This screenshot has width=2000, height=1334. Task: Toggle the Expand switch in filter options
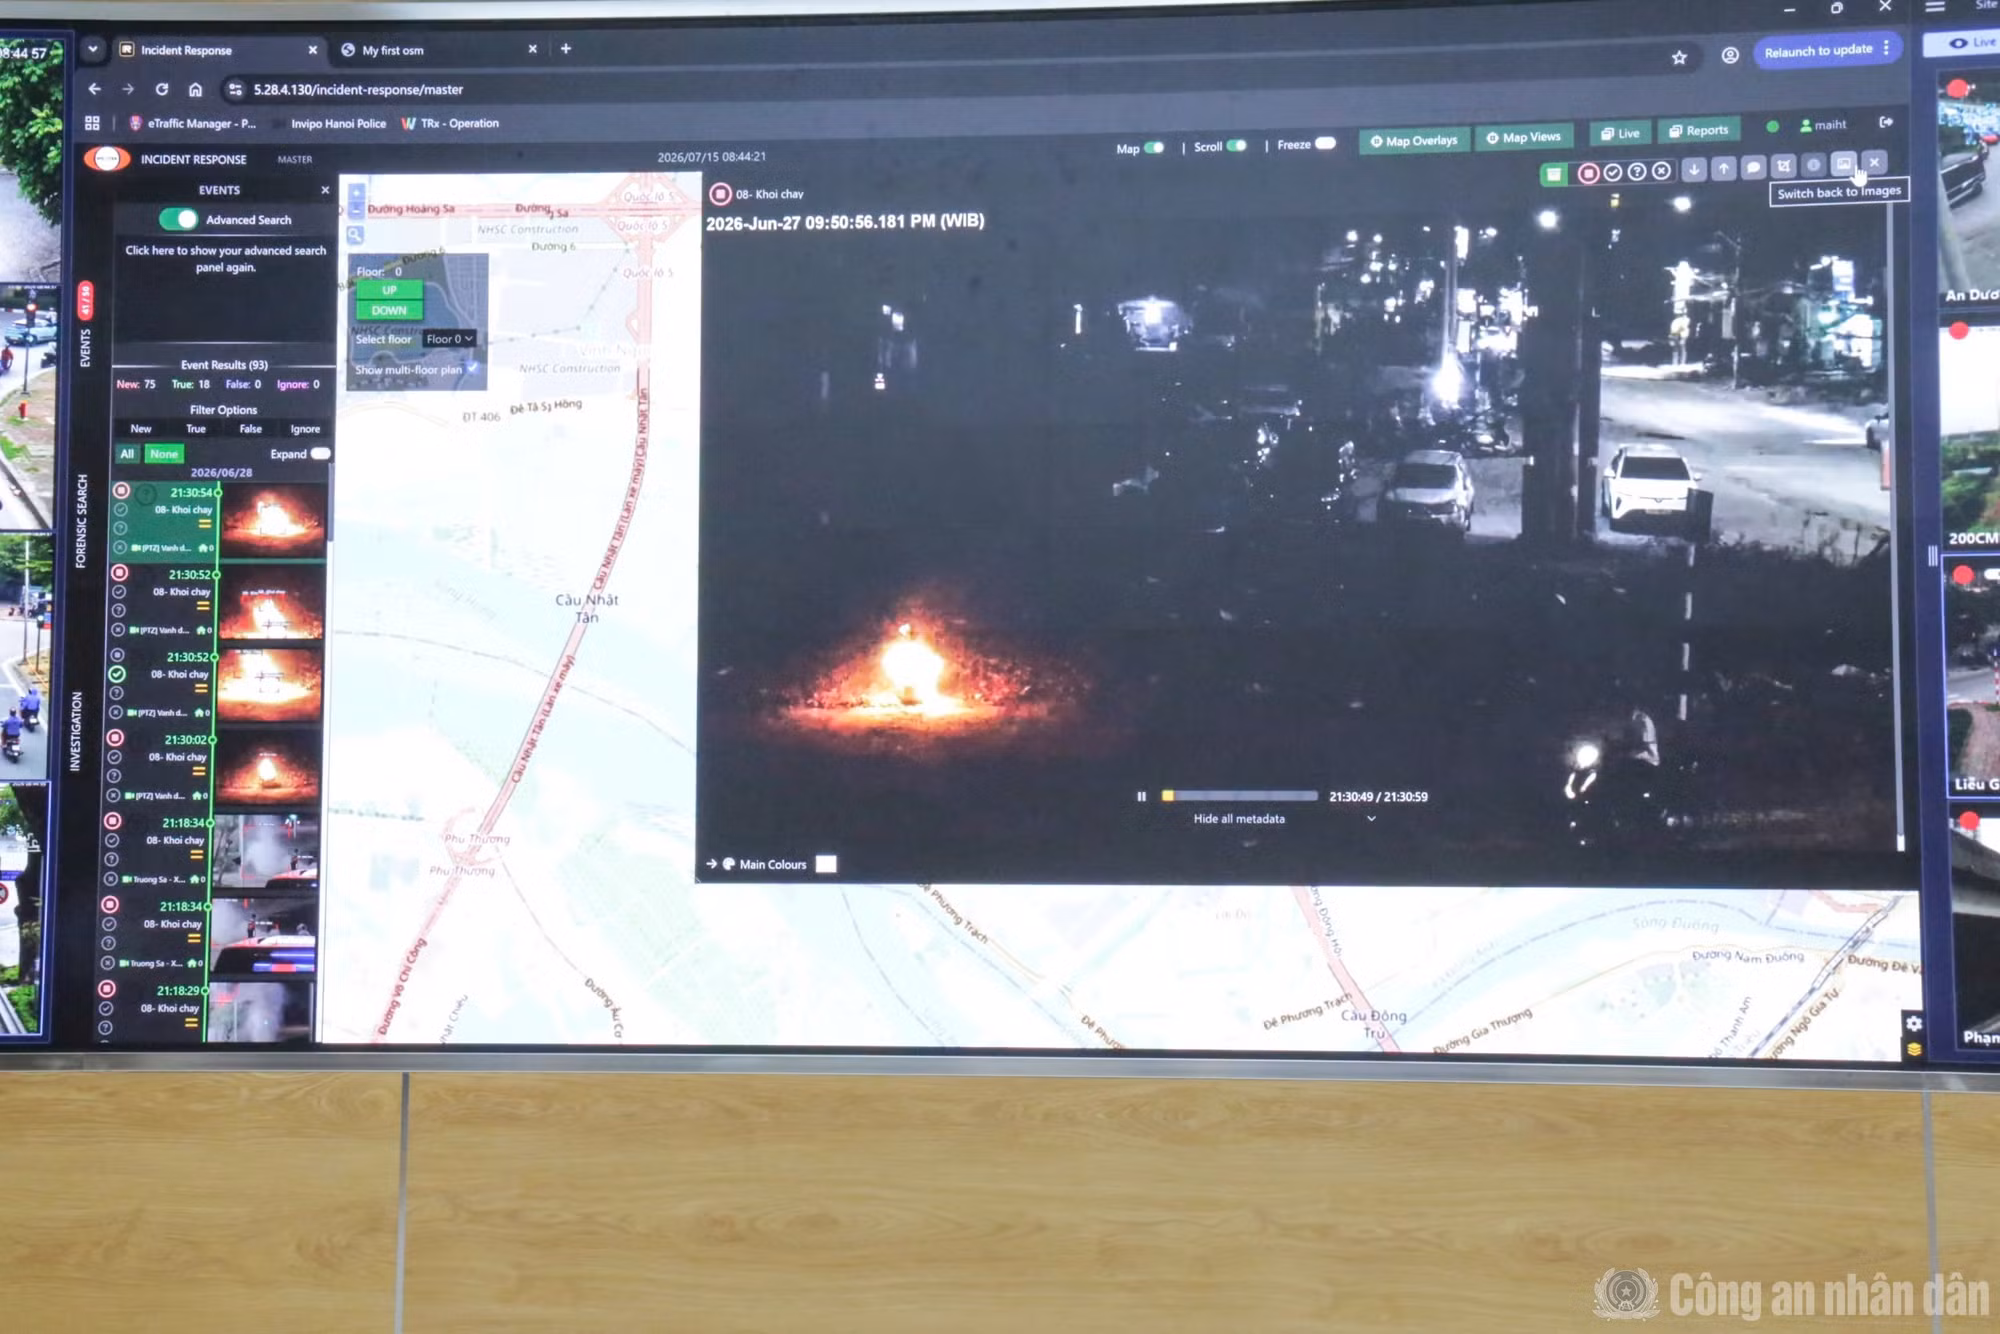point(320,453)
